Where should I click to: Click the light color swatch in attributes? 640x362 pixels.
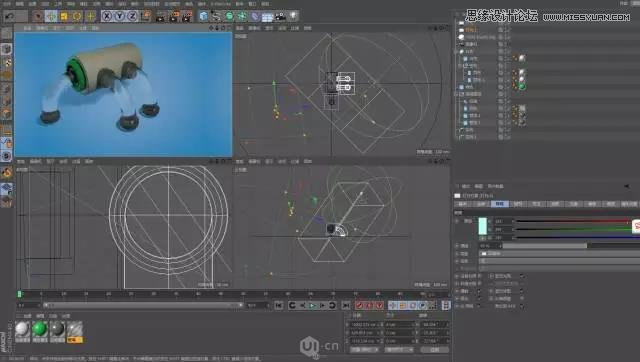(482, 226)
